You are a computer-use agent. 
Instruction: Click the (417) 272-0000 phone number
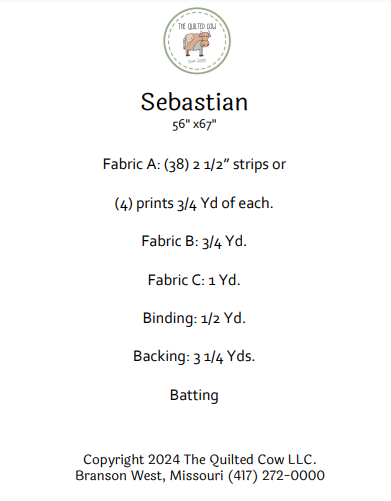click(276, 475)
